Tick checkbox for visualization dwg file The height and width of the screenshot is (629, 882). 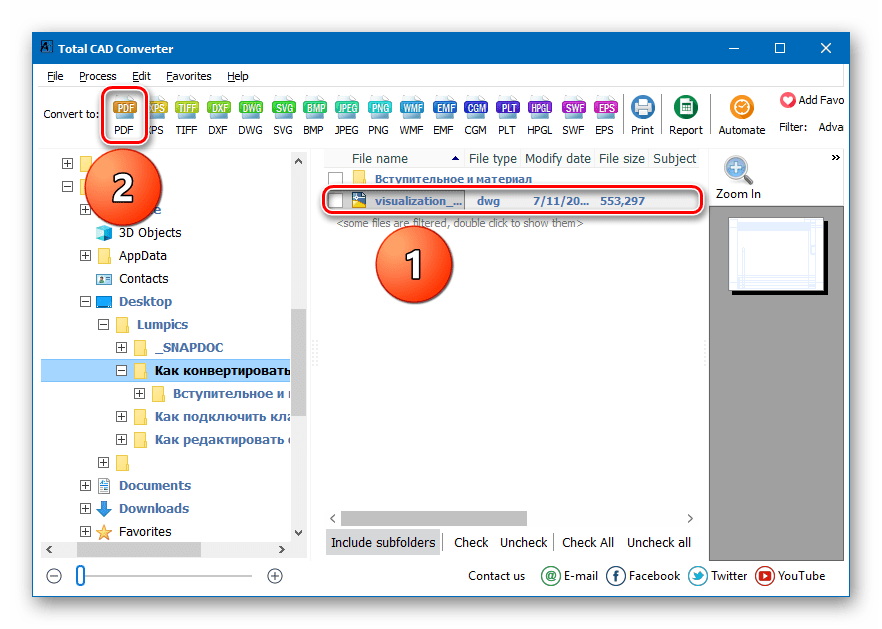(x=336, y=201)
